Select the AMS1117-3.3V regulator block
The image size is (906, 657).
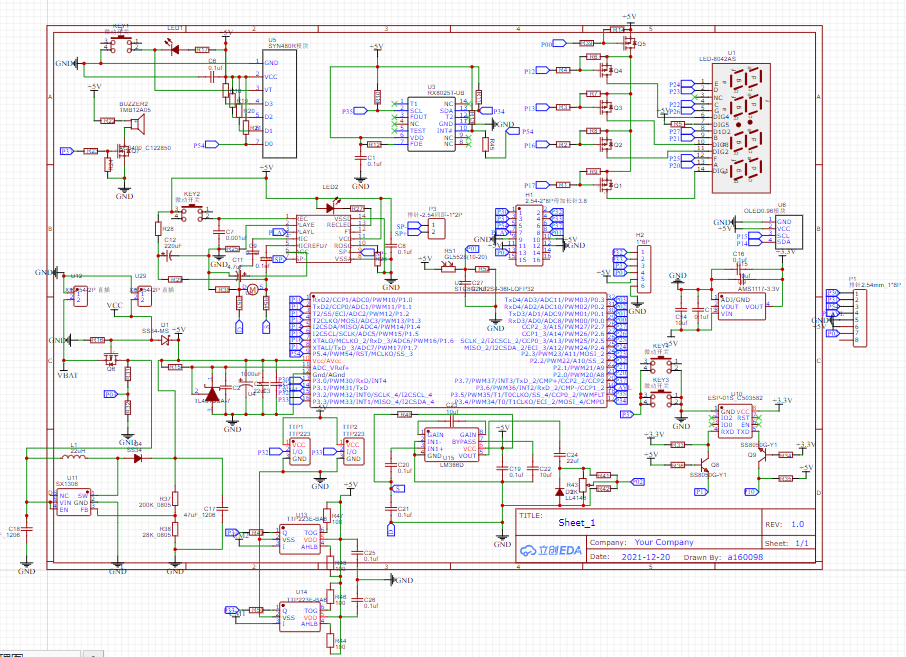741,306
